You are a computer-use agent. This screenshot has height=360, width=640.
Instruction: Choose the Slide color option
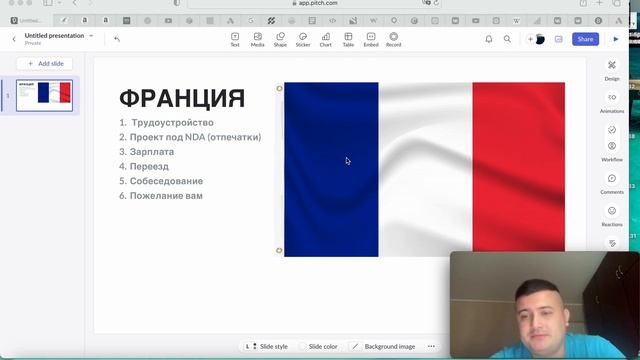point(318,347)
